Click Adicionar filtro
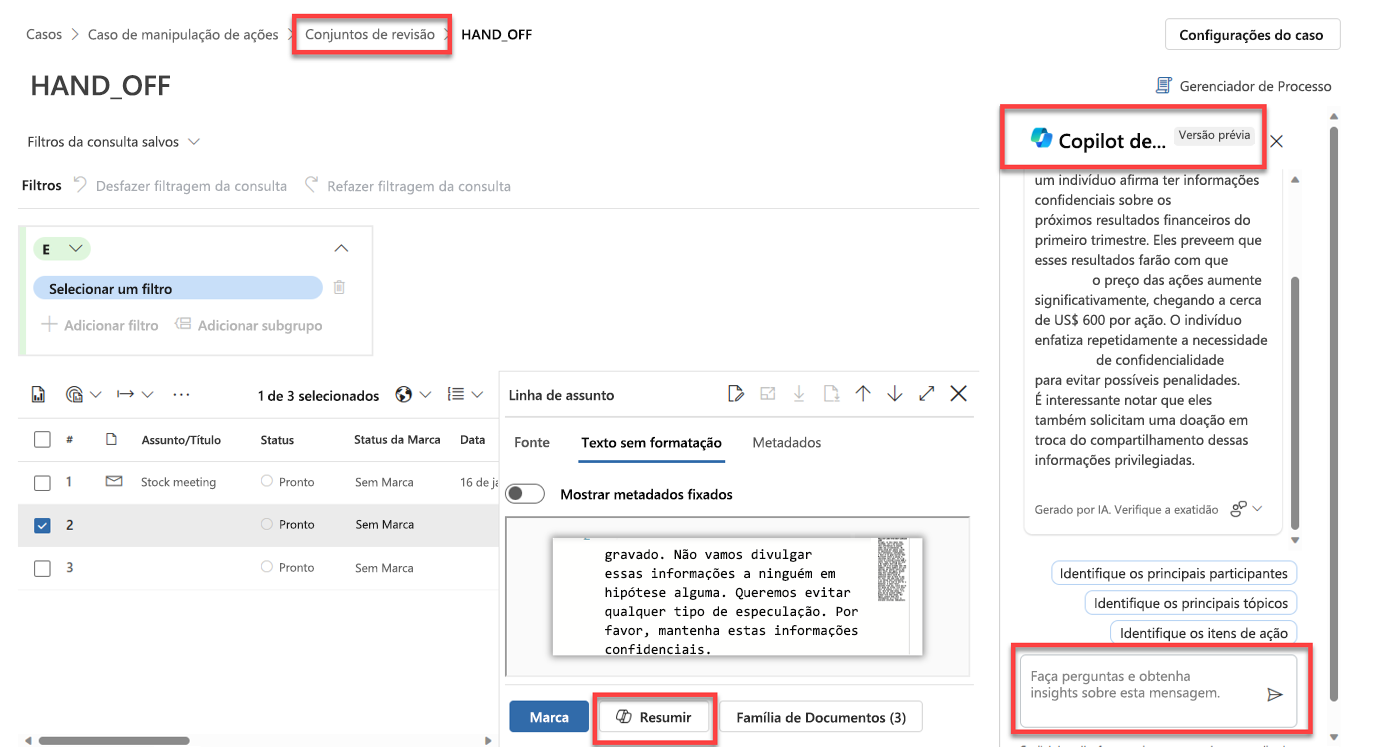Screen dimensions: 1377x747 coord(100,325)
